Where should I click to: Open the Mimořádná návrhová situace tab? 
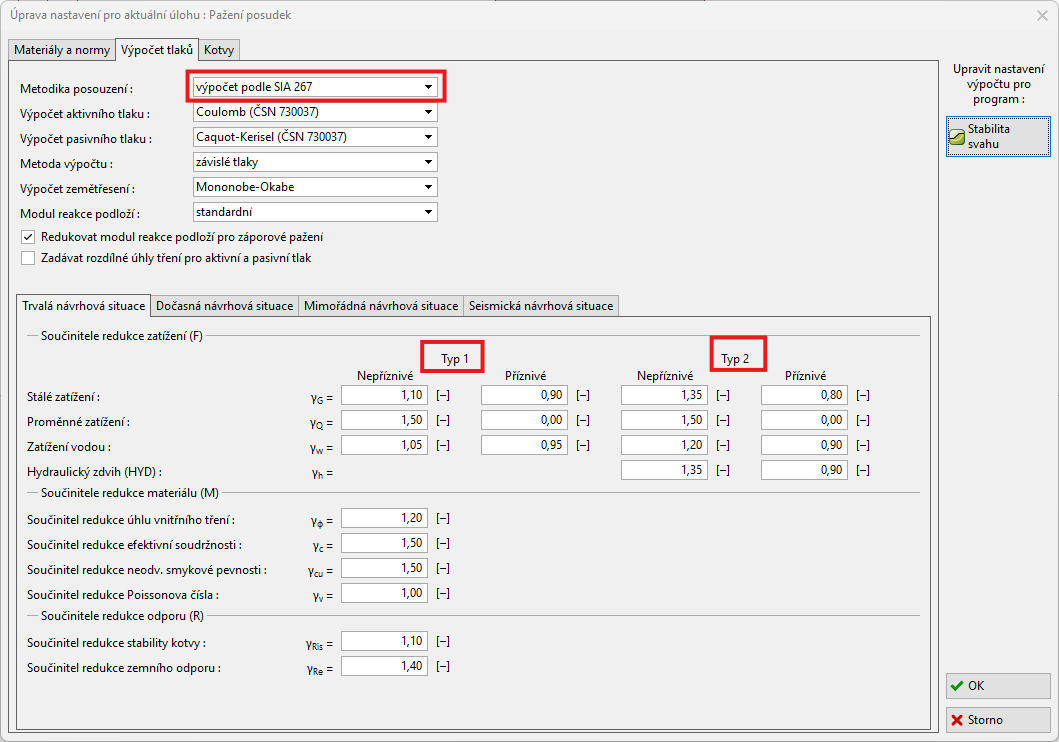coord(381,306)
